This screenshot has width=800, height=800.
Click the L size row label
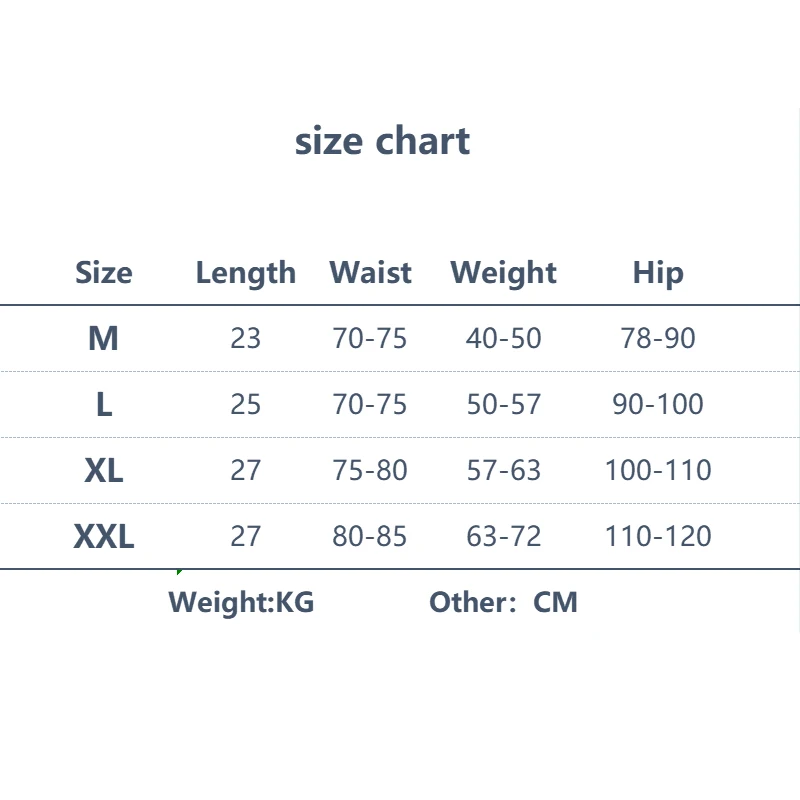[x=104, y=404]
